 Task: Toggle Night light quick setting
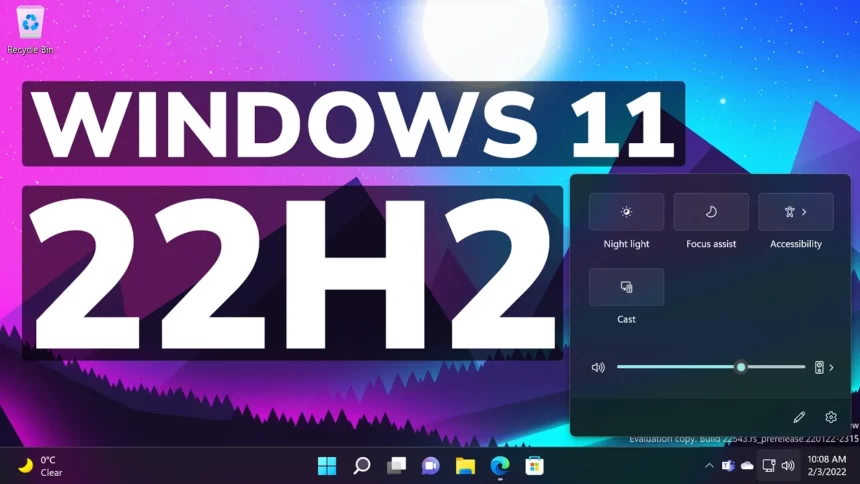626,212
